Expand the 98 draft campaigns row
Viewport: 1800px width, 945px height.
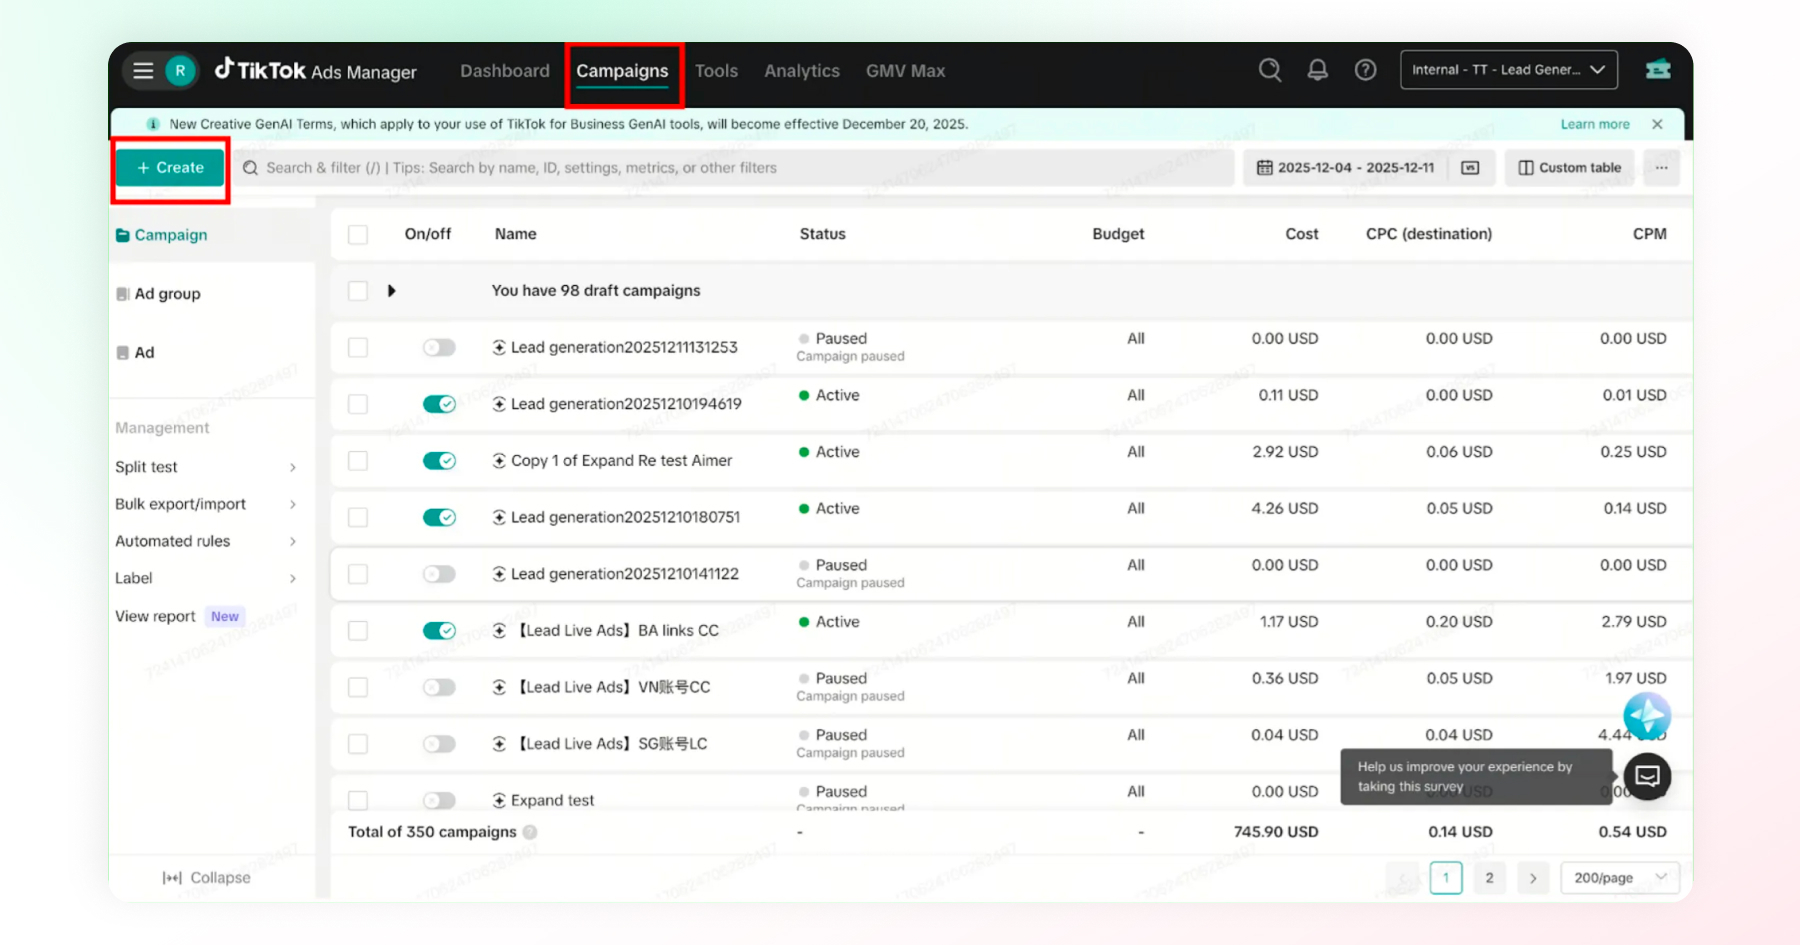click(x=391, y=291)
